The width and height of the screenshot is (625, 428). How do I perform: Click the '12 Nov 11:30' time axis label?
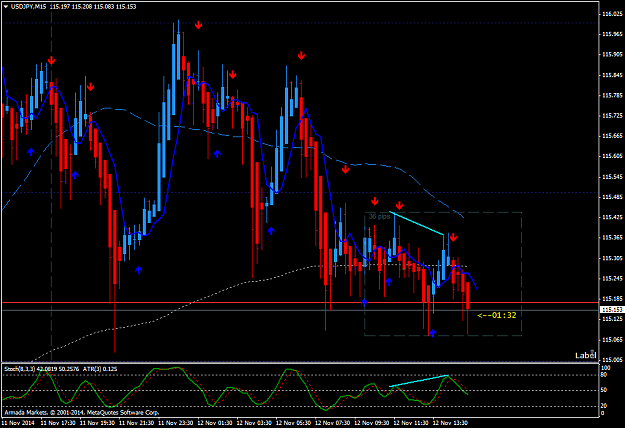411,423
